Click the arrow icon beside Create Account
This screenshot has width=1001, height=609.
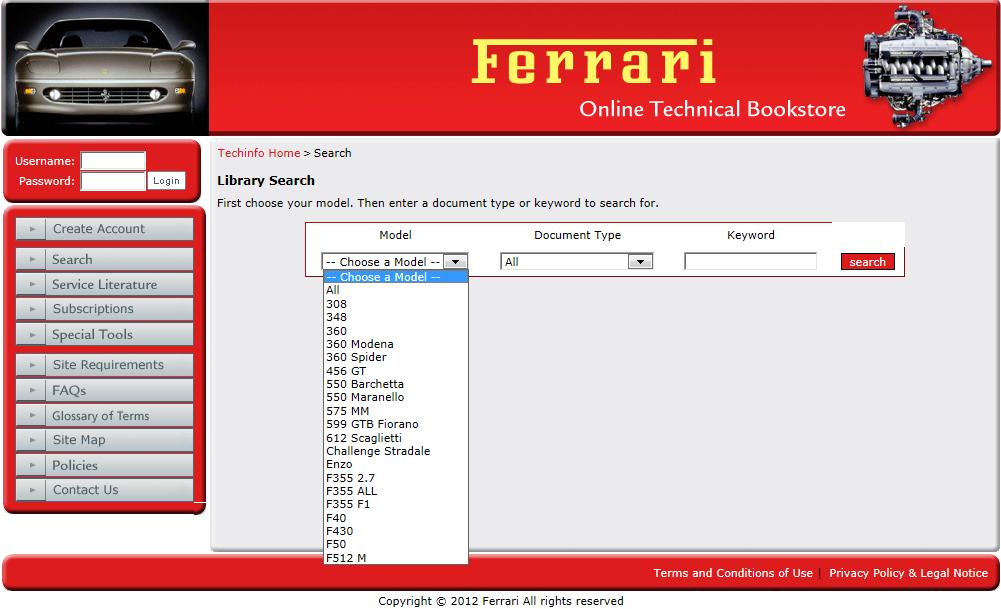[x=32, y=229]
